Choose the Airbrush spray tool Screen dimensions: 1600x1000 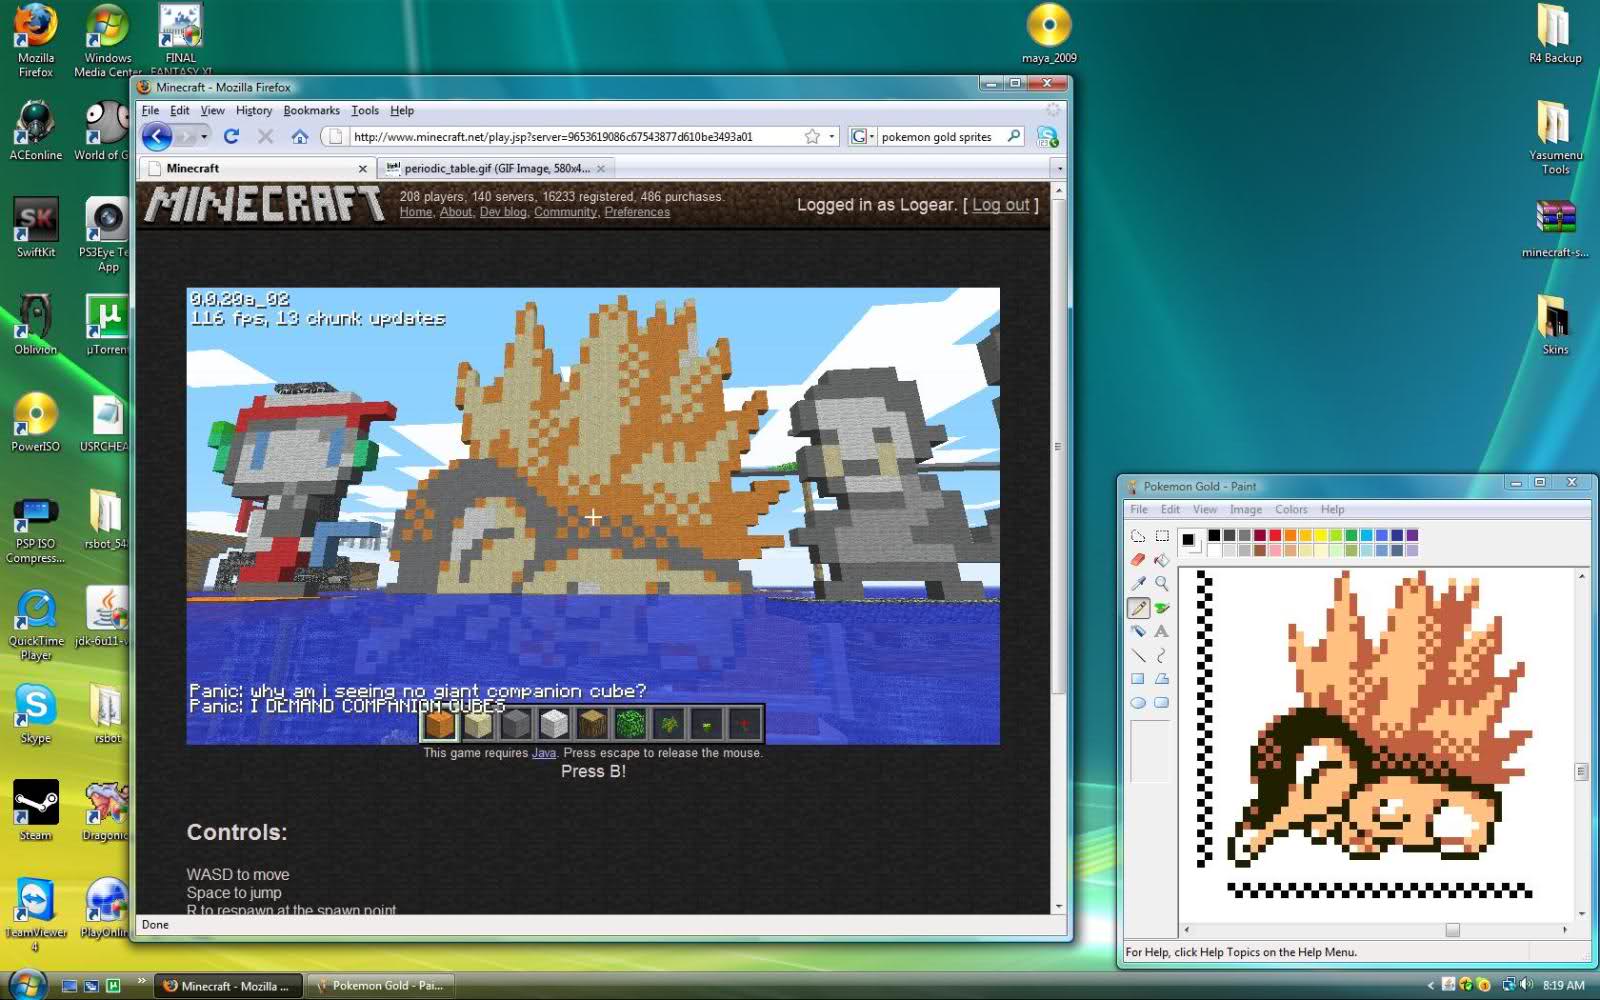(x=1138, y=631)
